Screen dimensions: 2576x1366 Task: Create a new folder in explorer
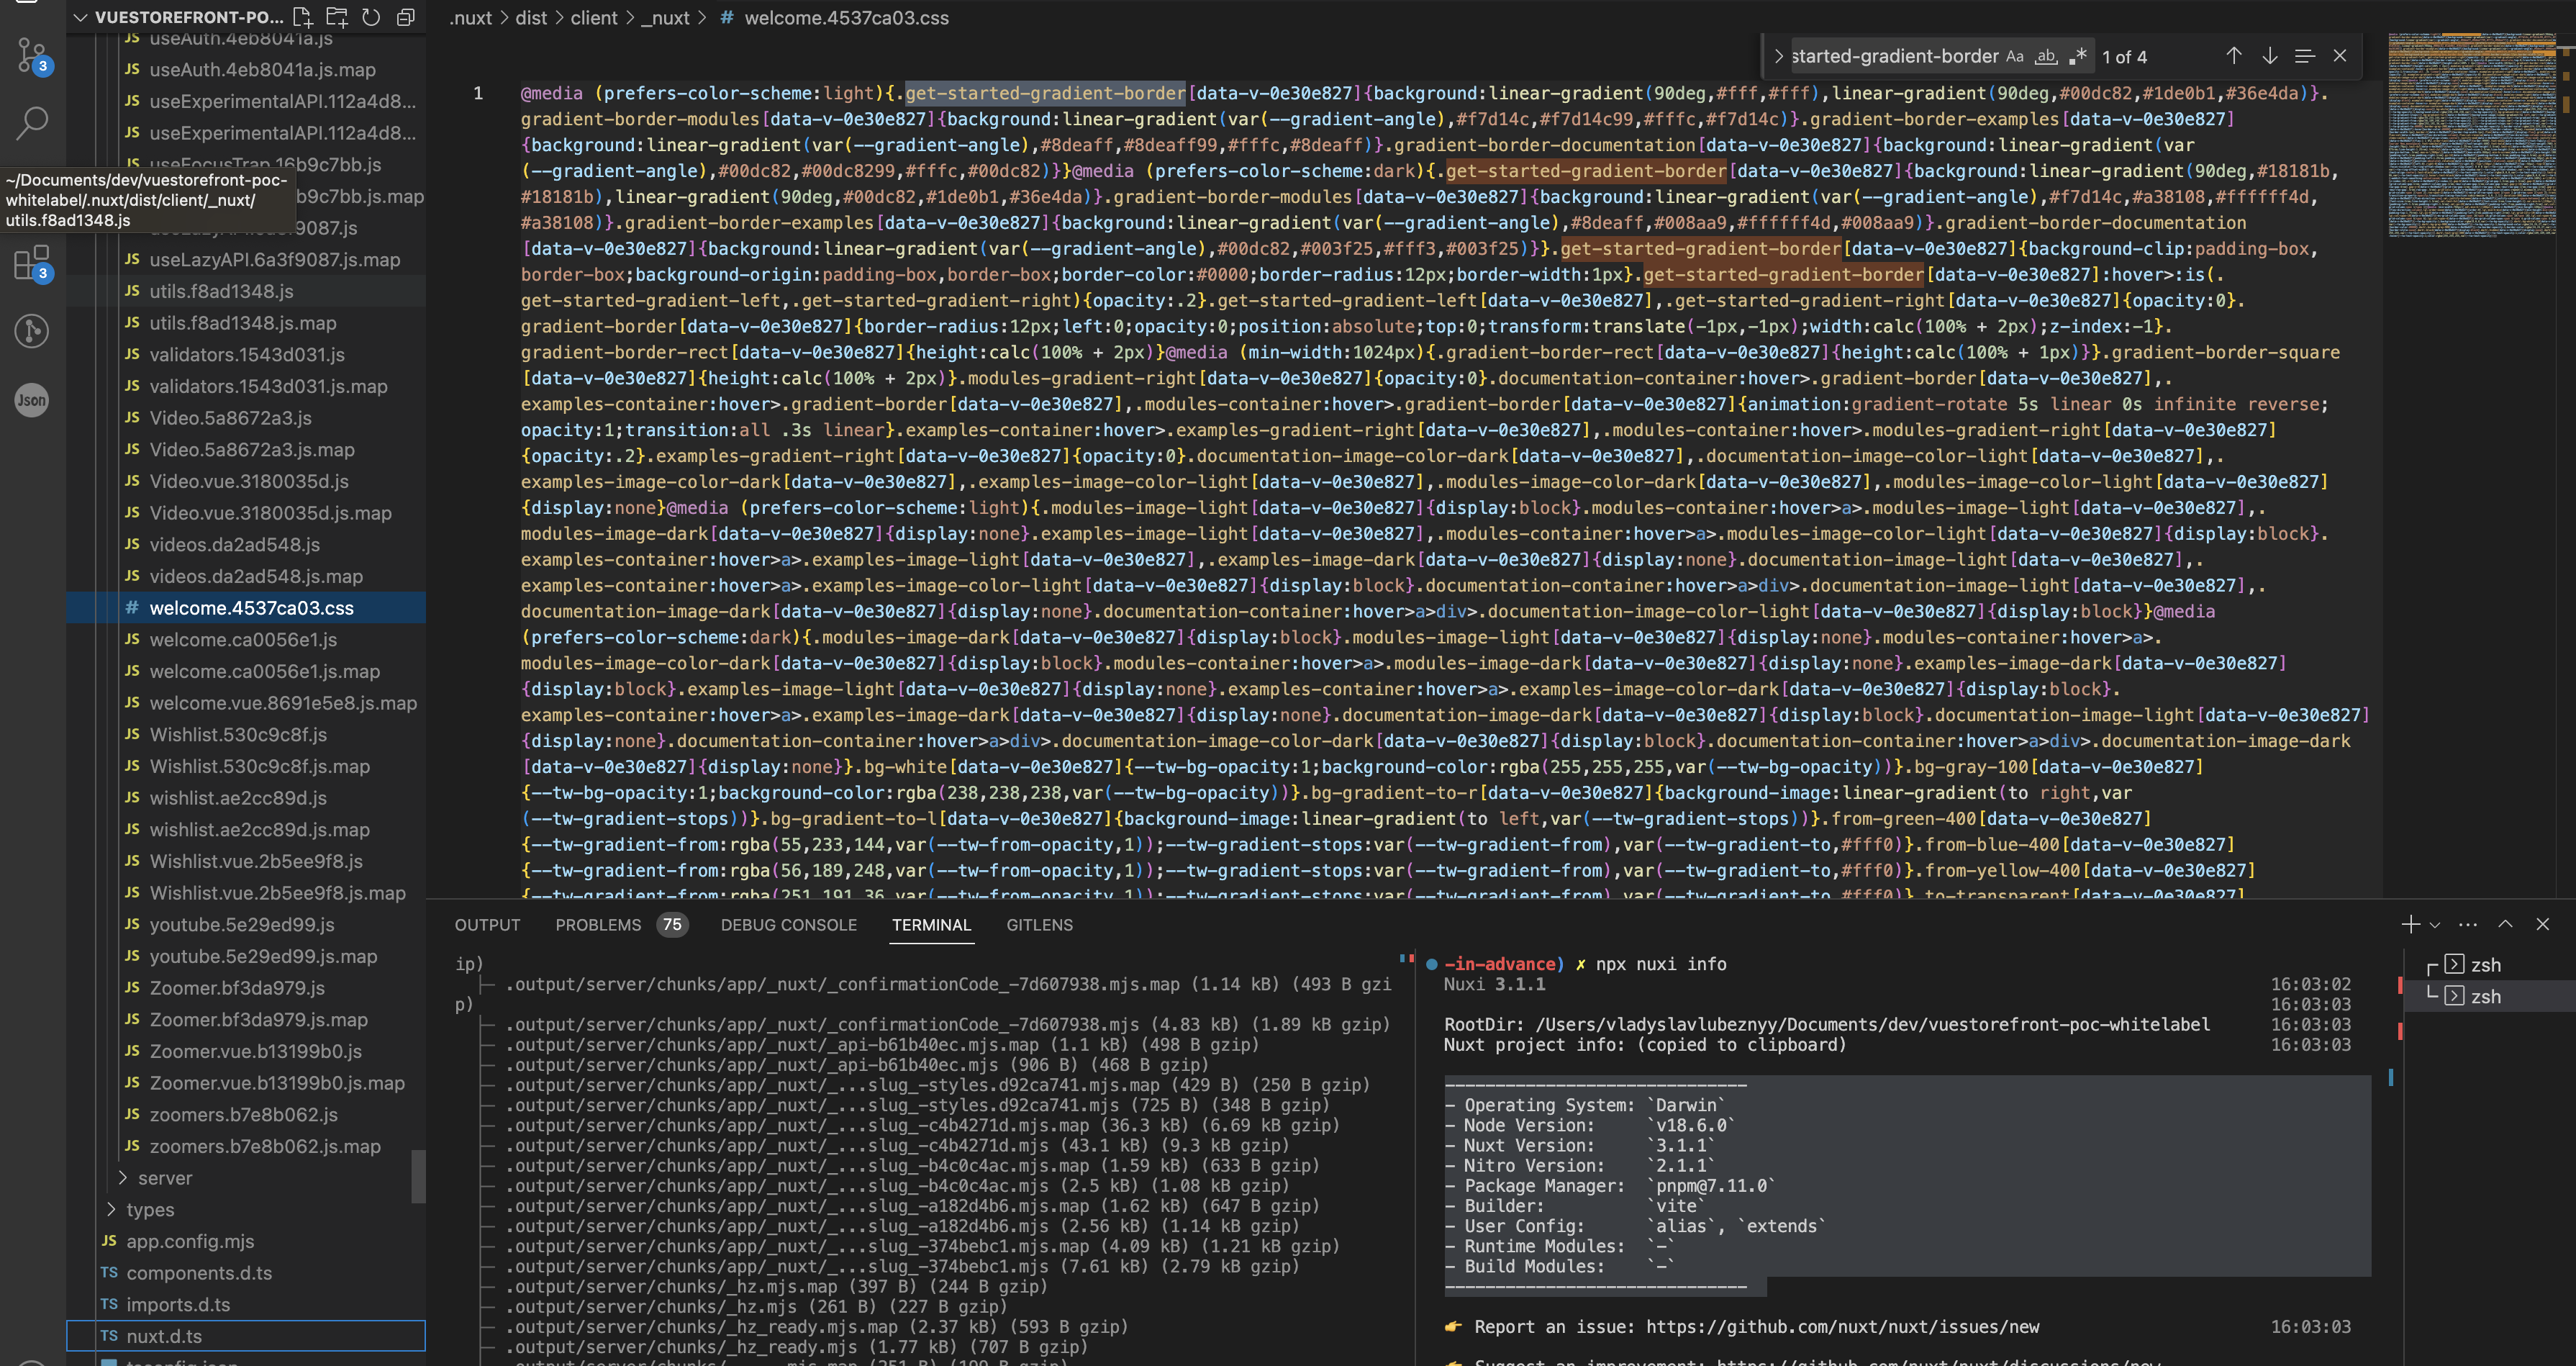pos(337,17)
